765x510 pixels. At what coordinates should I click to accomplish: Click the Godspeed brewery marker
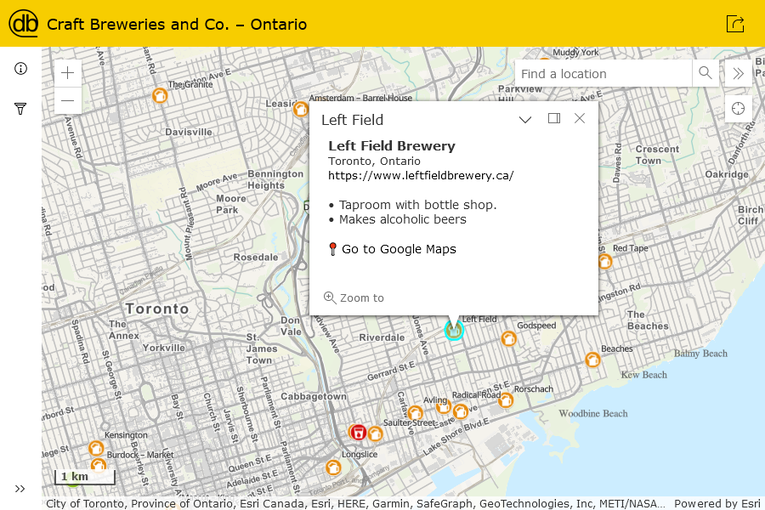[x=508, y=338]
